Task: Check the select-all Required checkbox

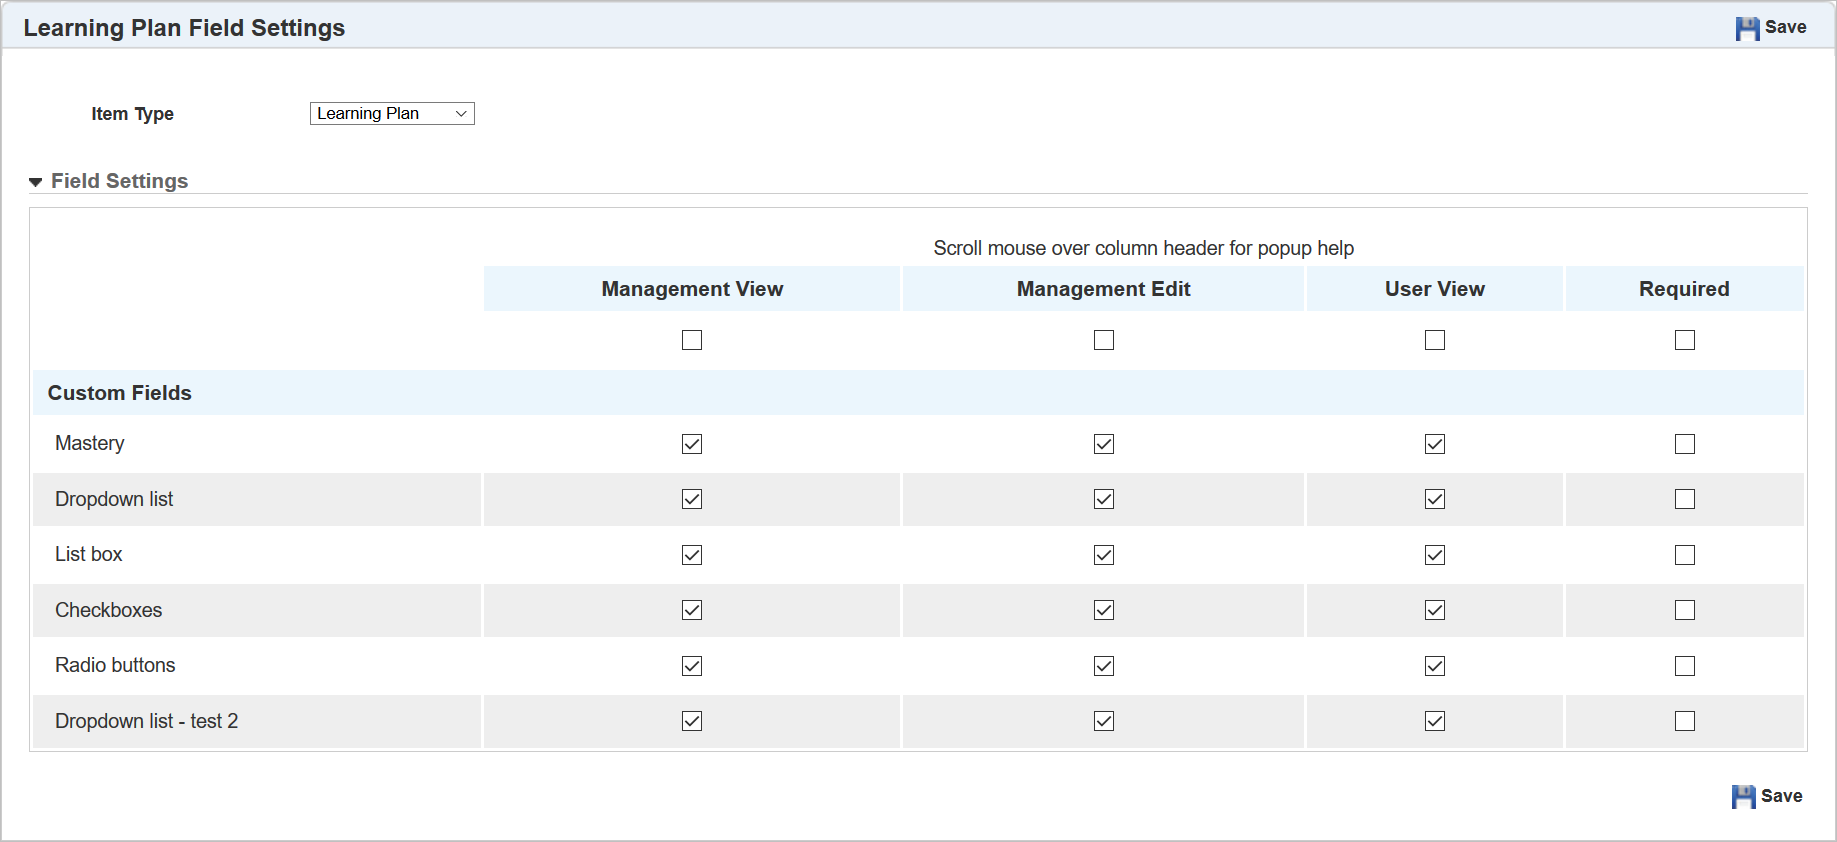Action: (1685, 340)
